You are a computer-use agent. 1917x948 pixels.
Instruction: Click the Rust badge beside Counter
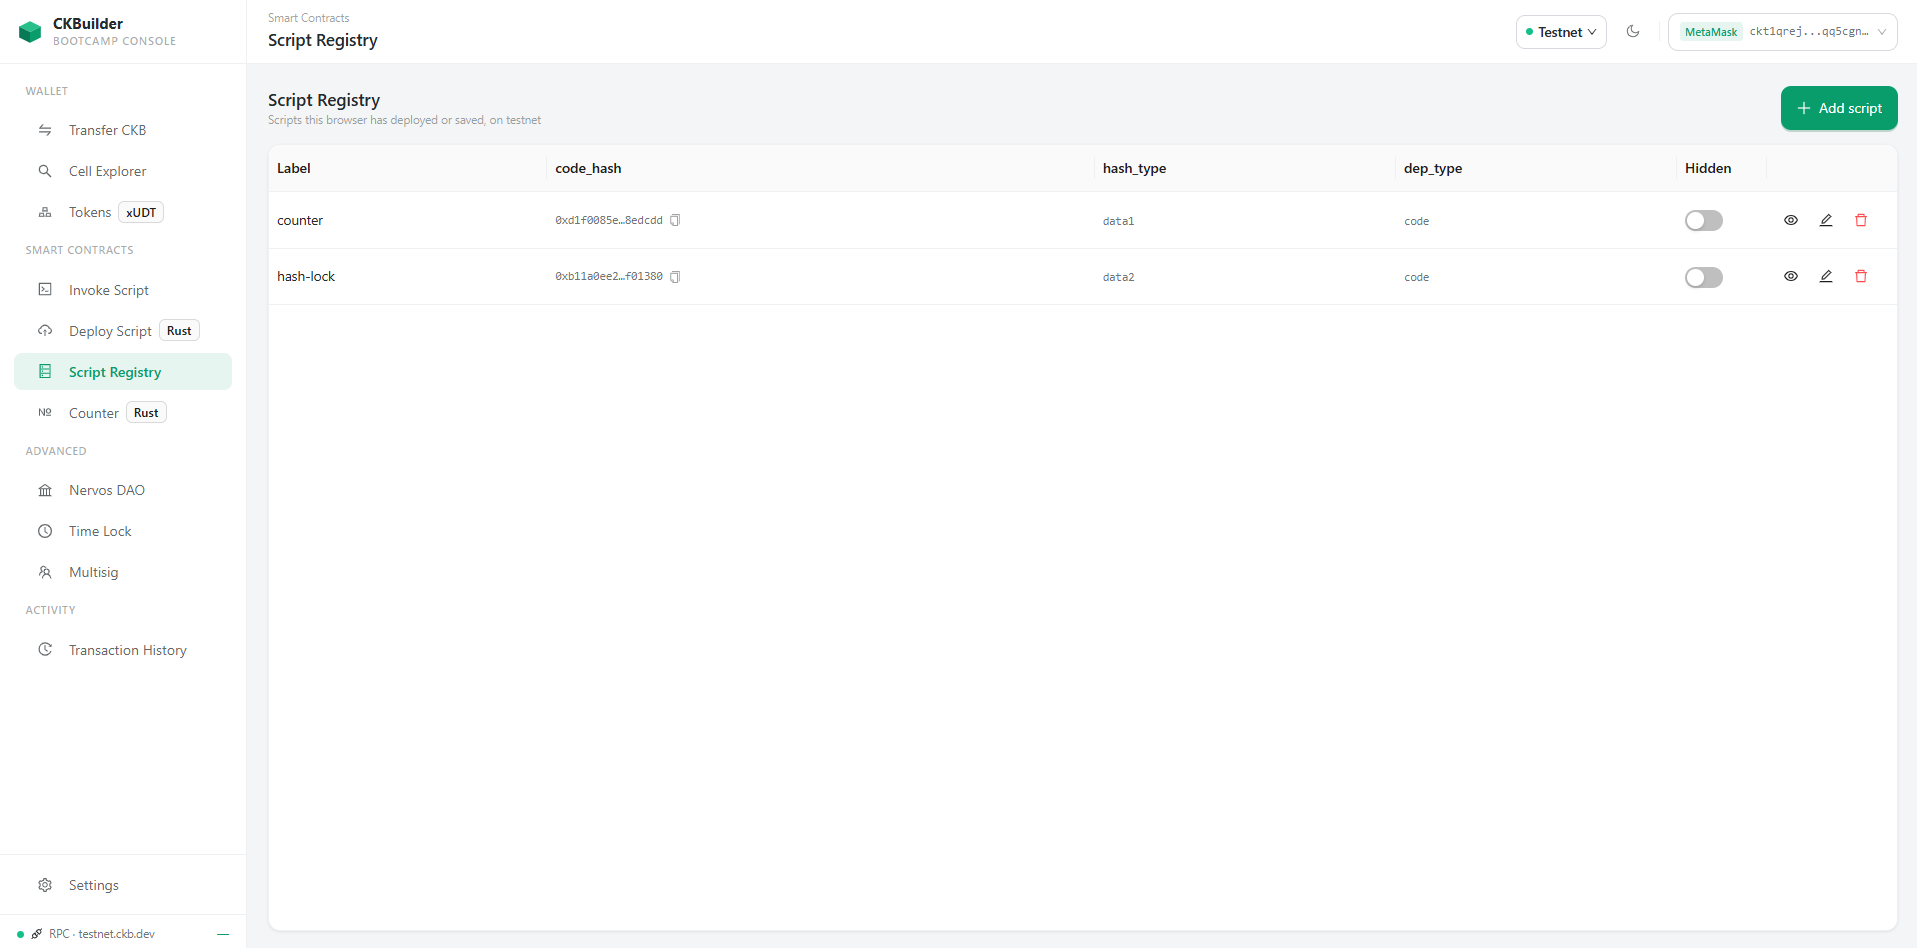(x=146, y=413)
